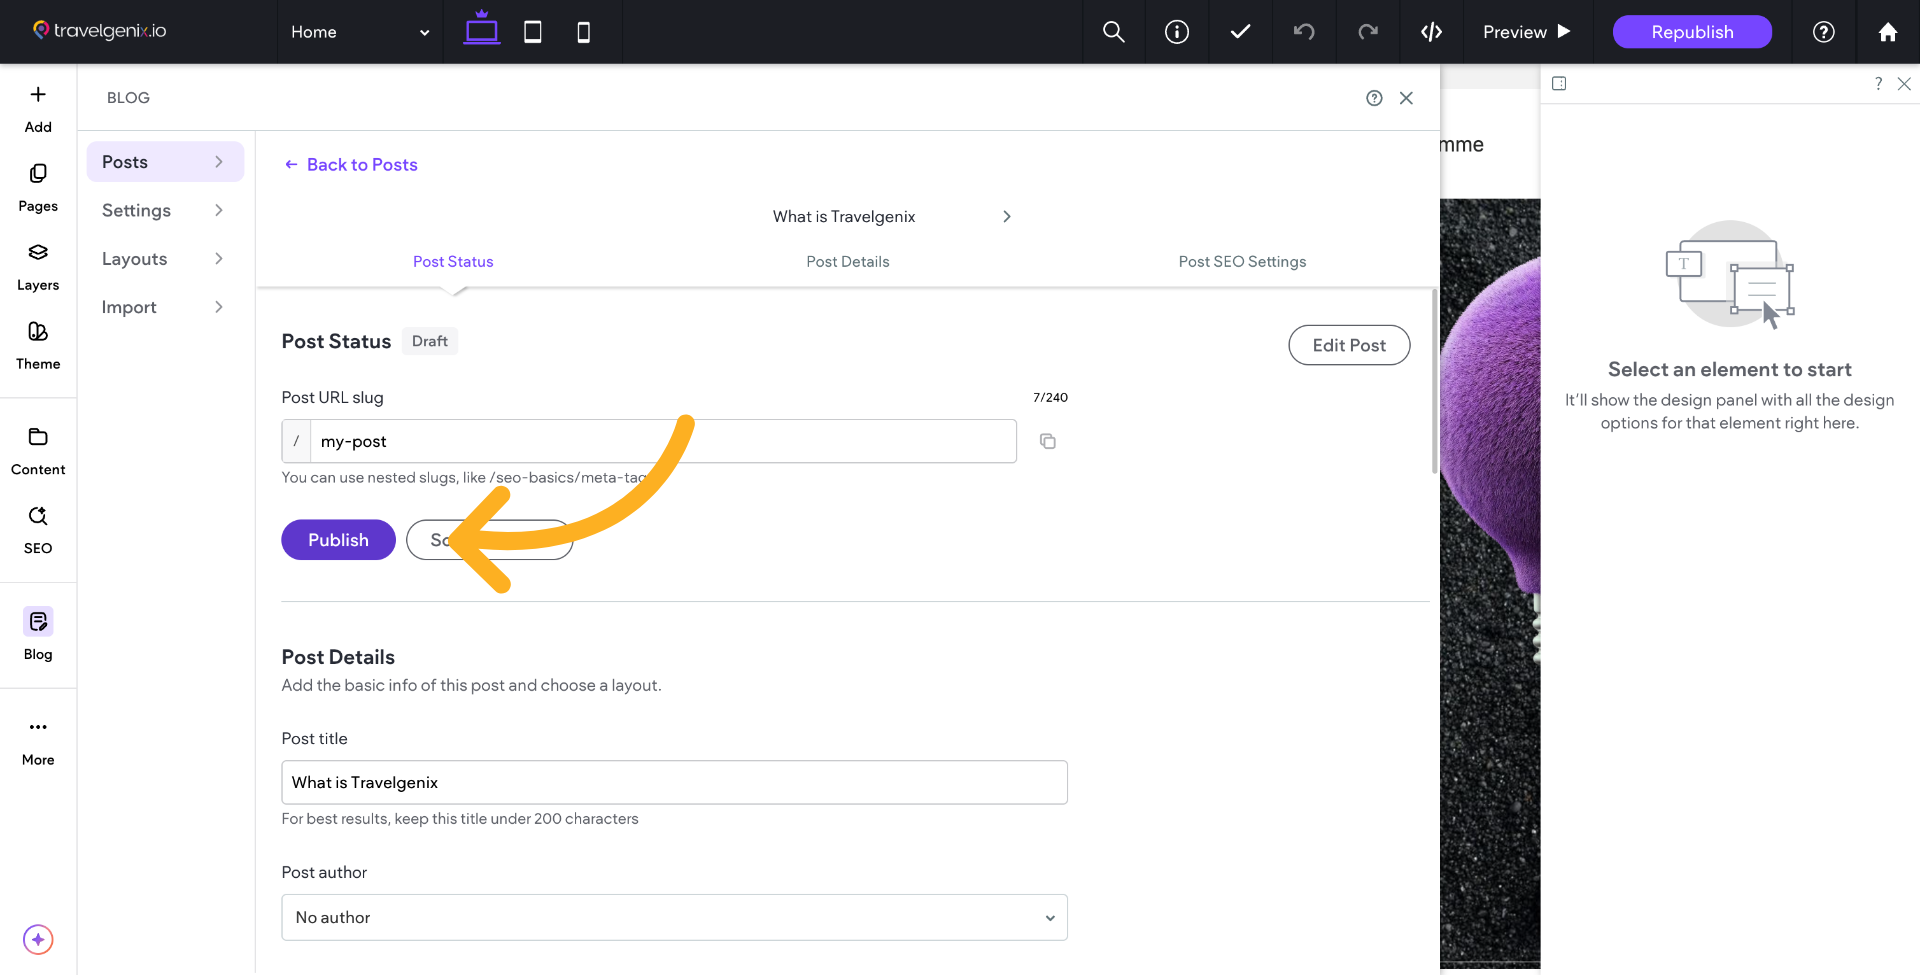Undo the last change

click(1304, 31)
